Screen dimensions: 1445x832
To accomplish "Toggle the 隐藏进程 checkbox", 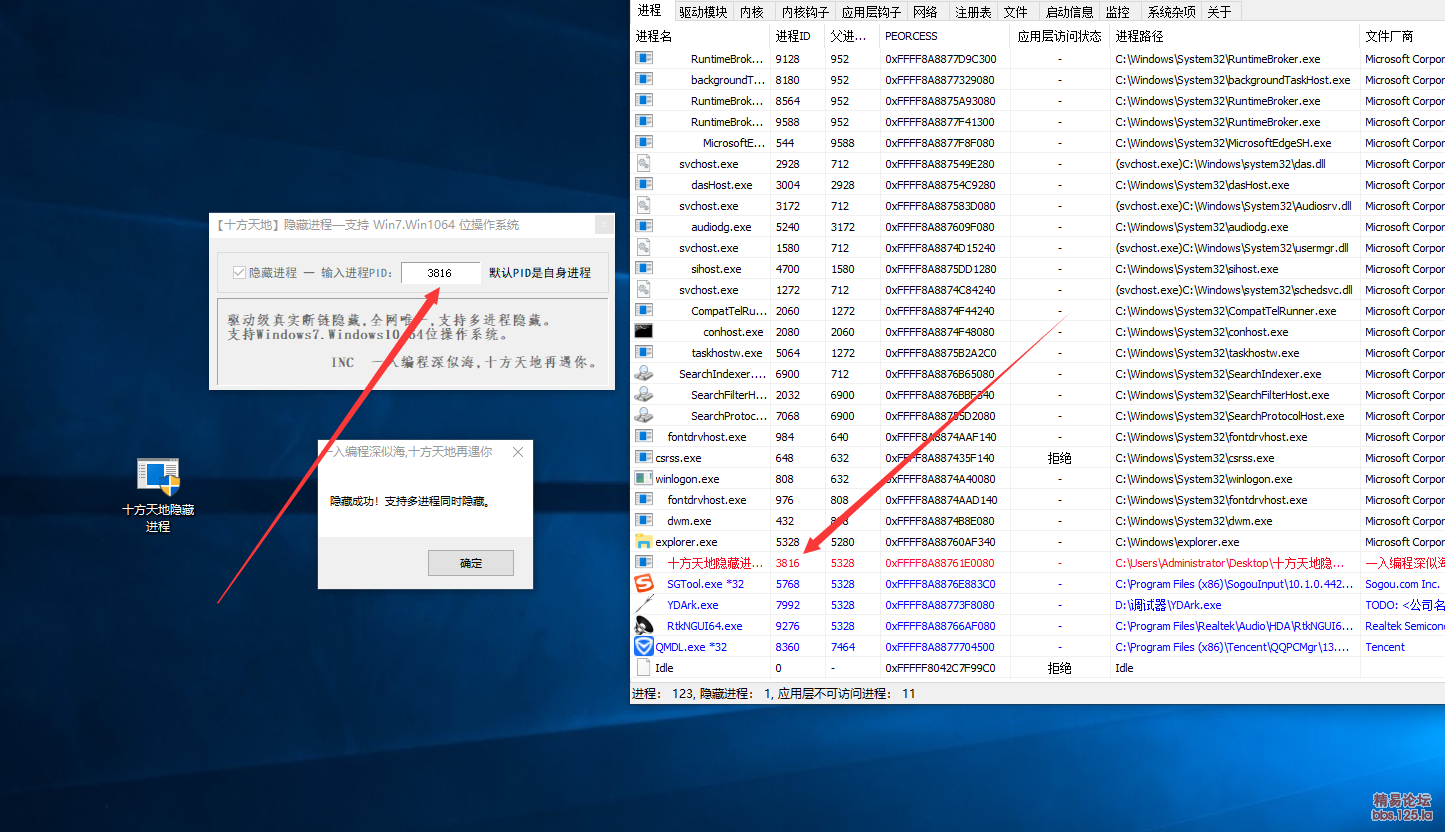I will point(239,273).
